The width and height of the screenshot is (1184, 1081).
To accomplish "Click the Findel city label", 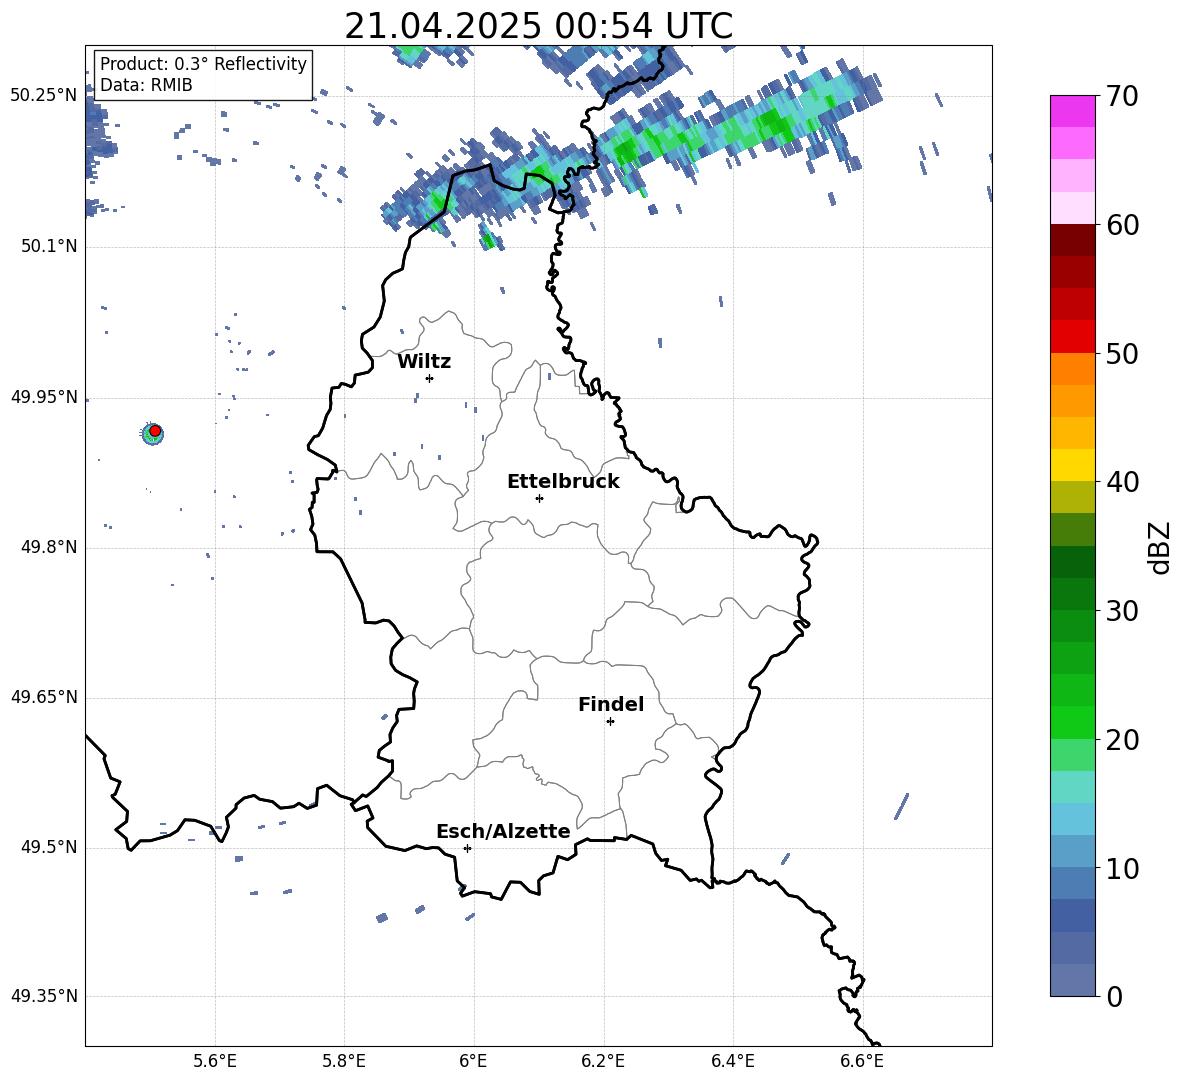I will coord(611,704).
